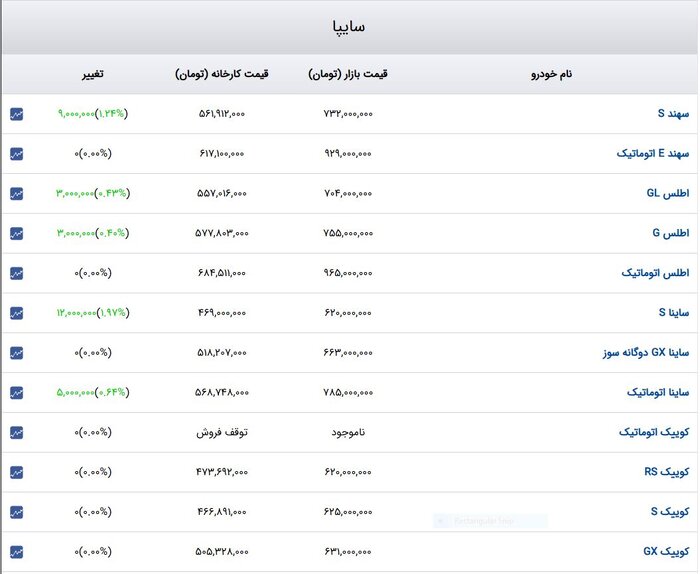Click the سایپا table title

click(348, 27)
